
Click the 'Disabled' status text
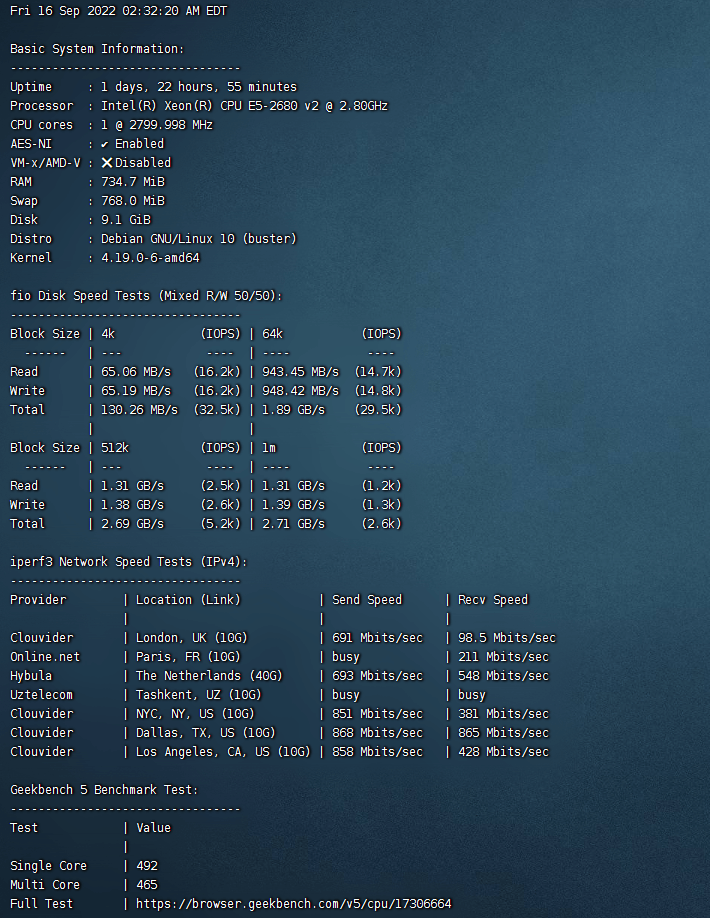point(143,163)
